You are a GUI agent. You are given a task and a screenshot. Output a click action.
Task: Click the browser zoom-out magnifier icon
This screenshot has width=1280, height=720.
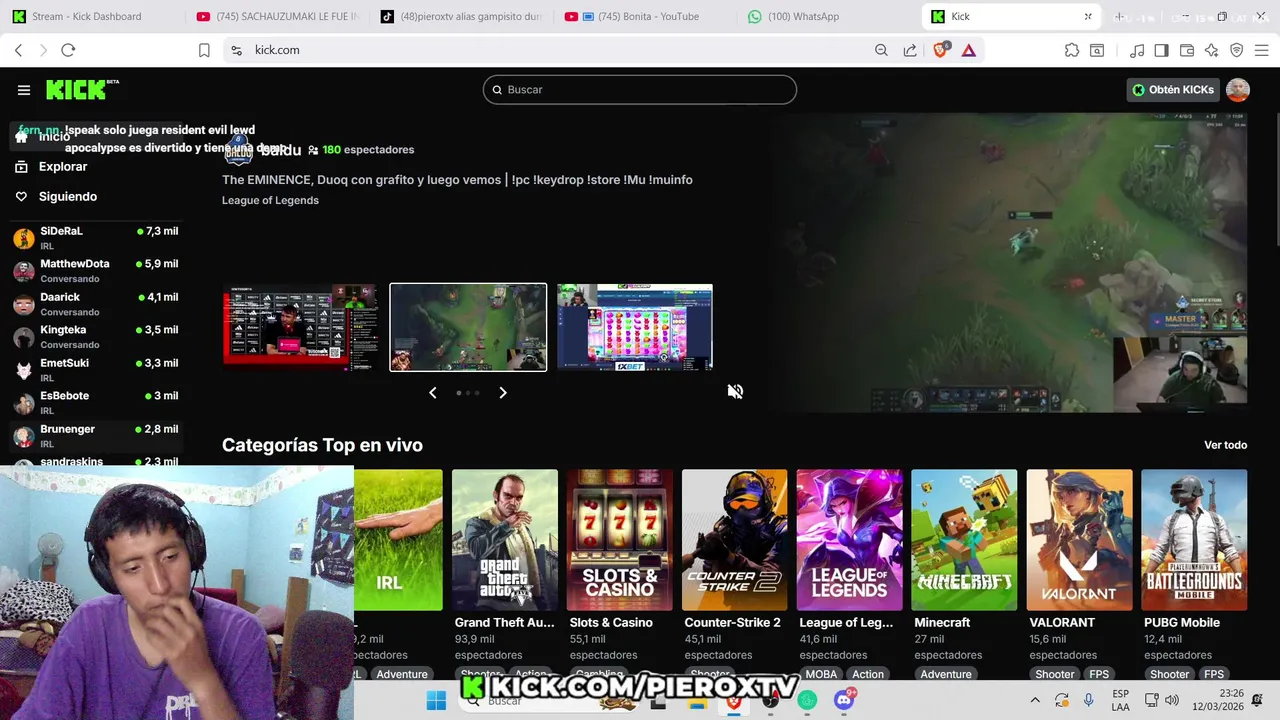(881, 50)
